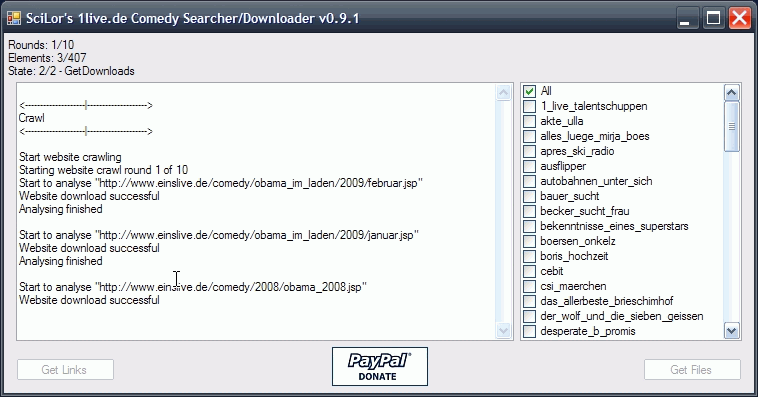Click 'Start website crawling' log line
The height and width of the screenshot is (397, 758).
click(70, 157)
